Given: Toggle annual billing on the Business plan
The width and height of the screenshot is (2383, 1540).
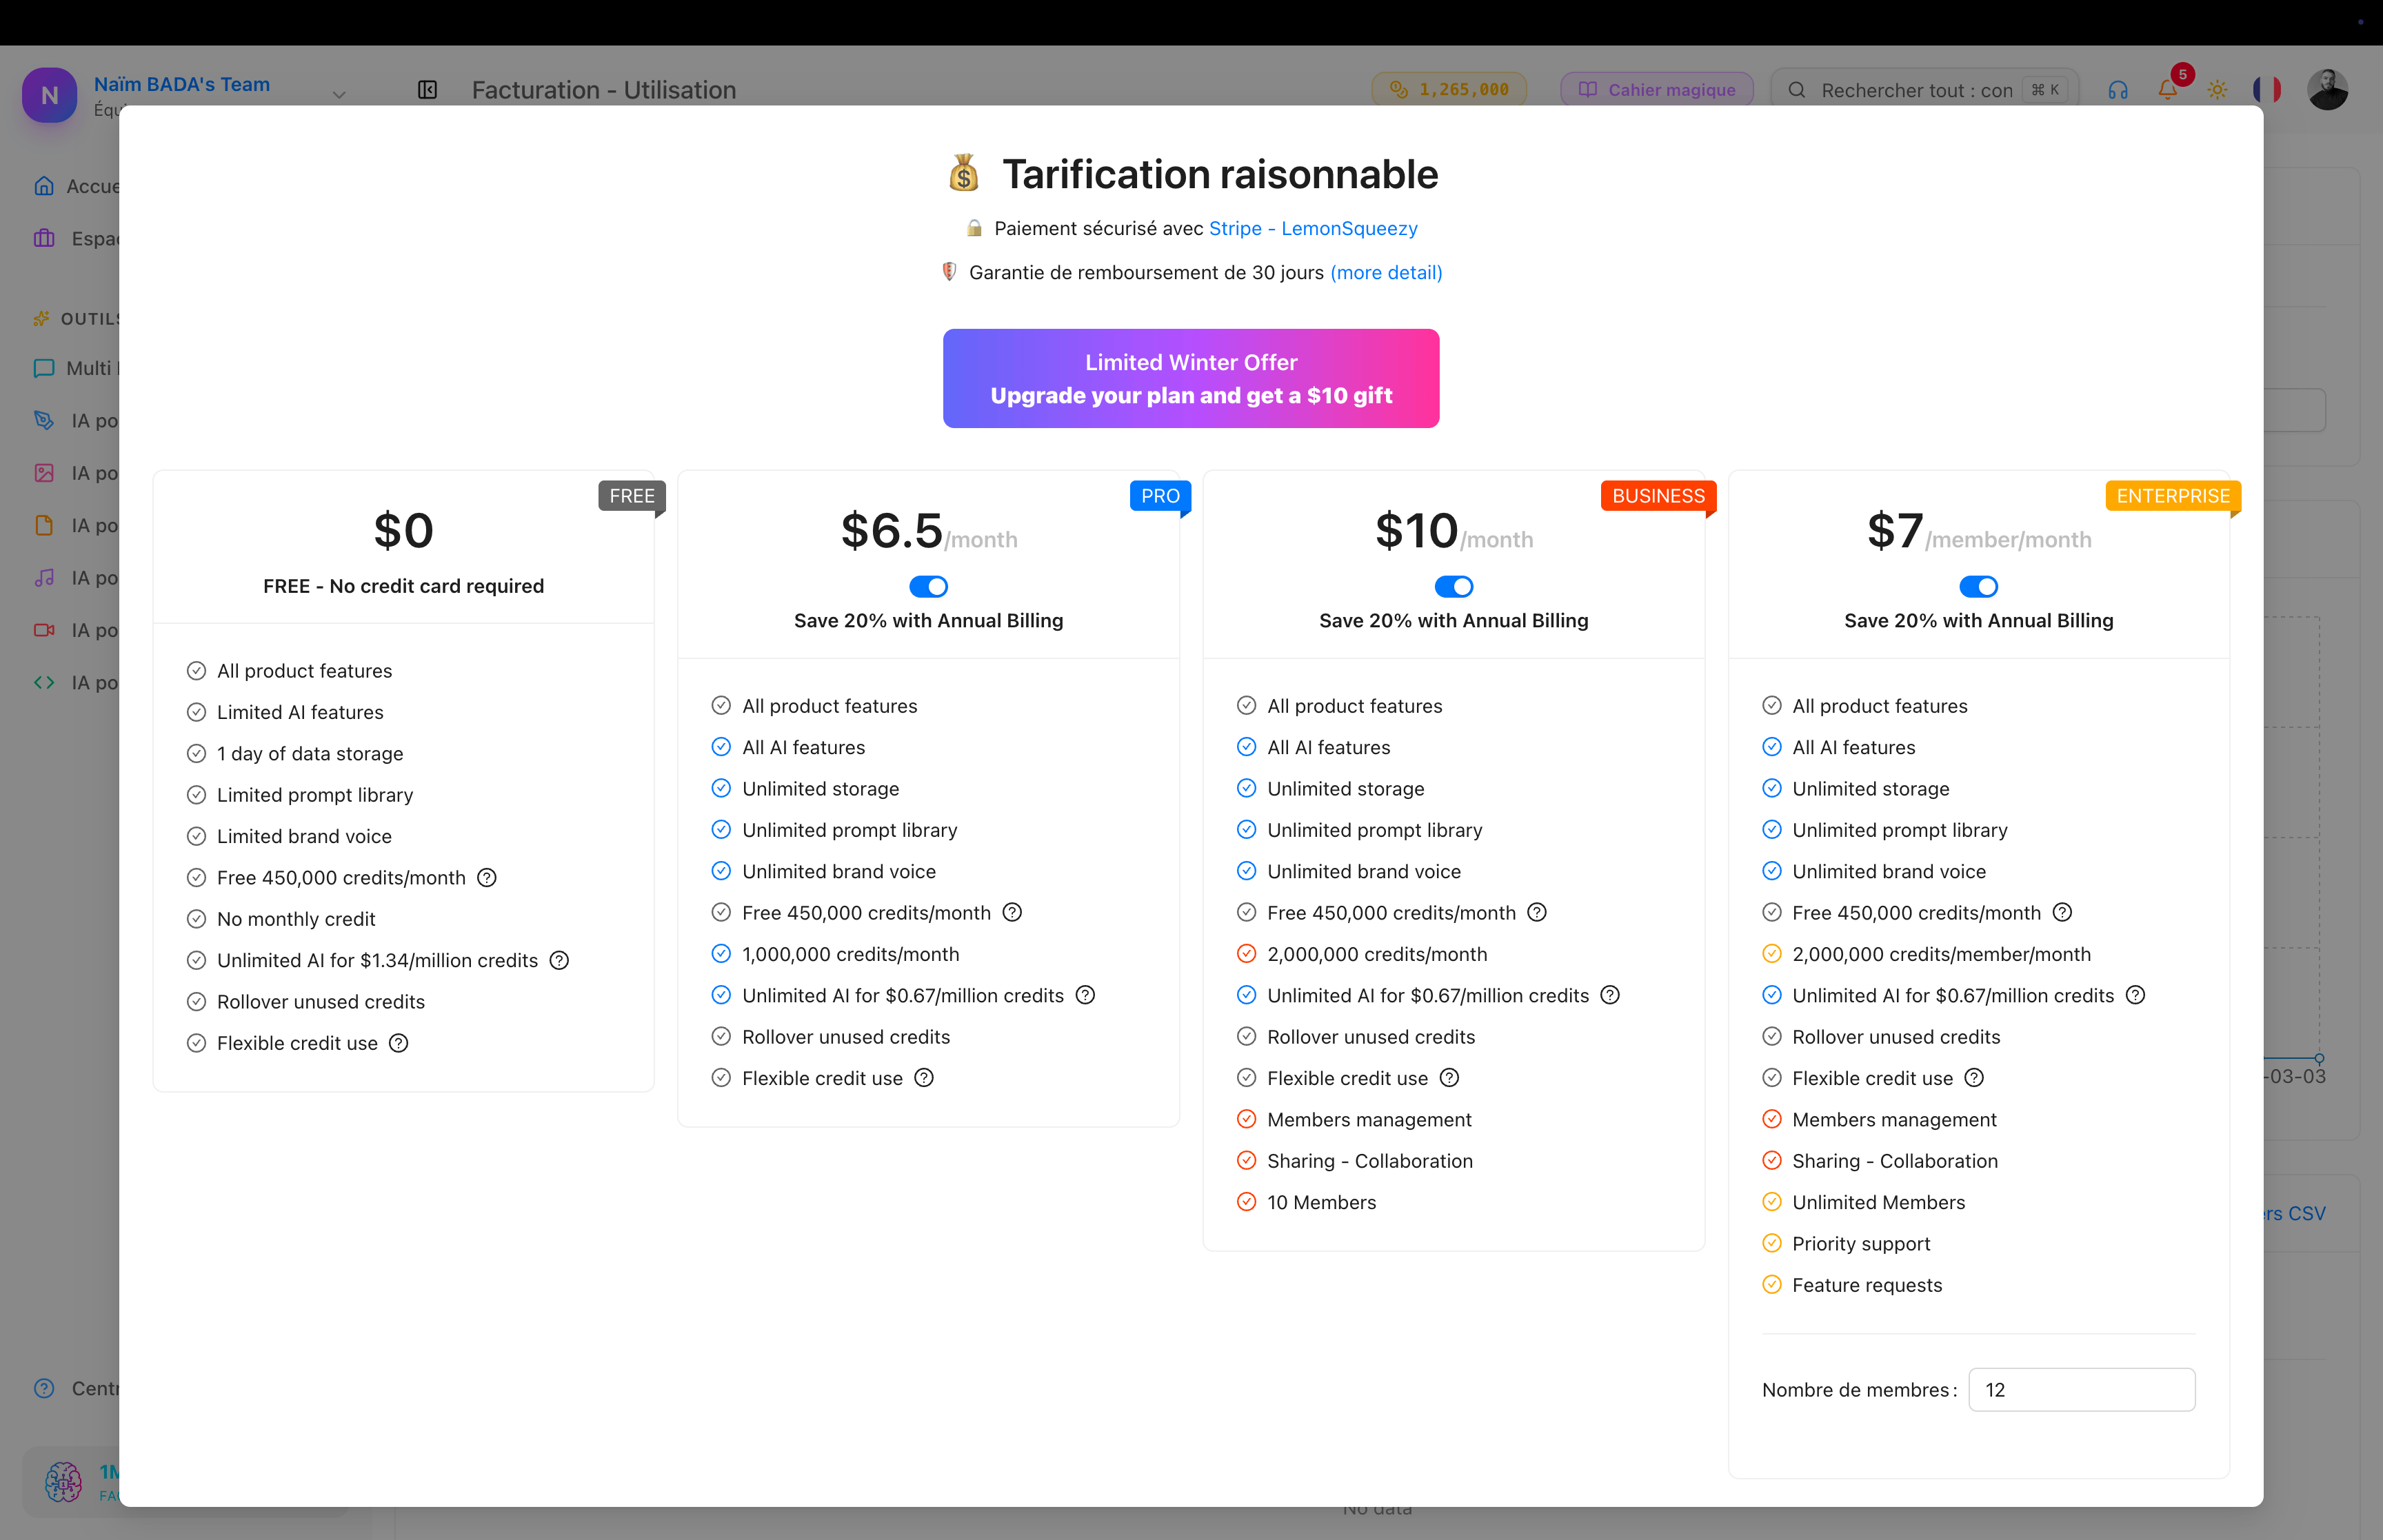Looking at the screenshot, I should (1453, 586).
